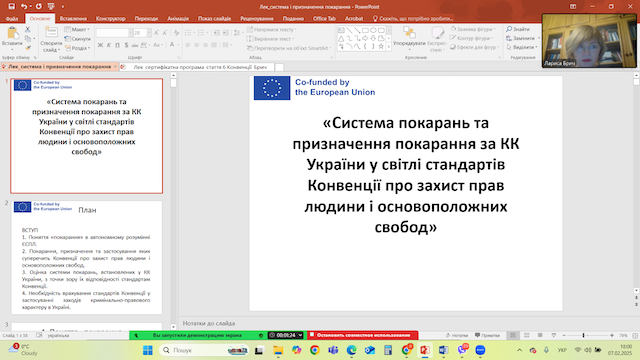This screenshot has height=360, width=640.
Task: Open the Анімація ribbon tab
Action: point(178,18)
